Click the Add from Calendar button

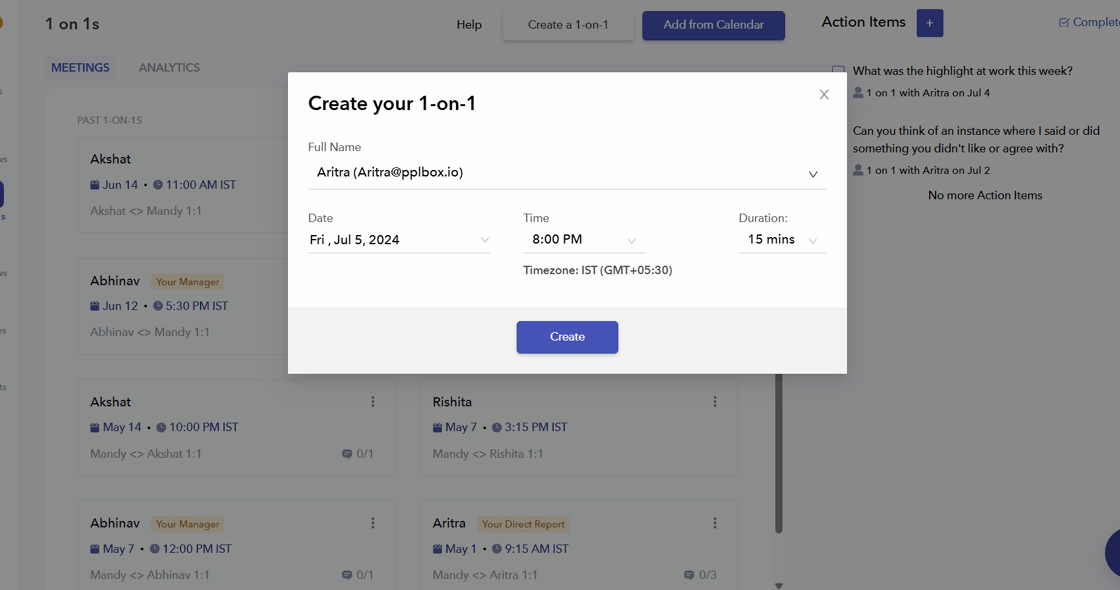713,25
